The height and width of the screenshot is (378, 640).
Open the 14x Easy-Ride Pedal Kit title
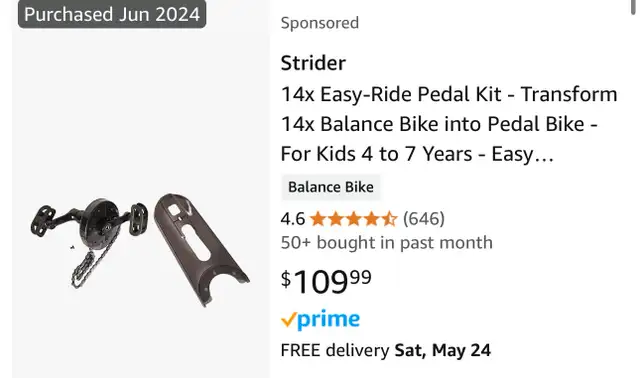click(449, 124)
